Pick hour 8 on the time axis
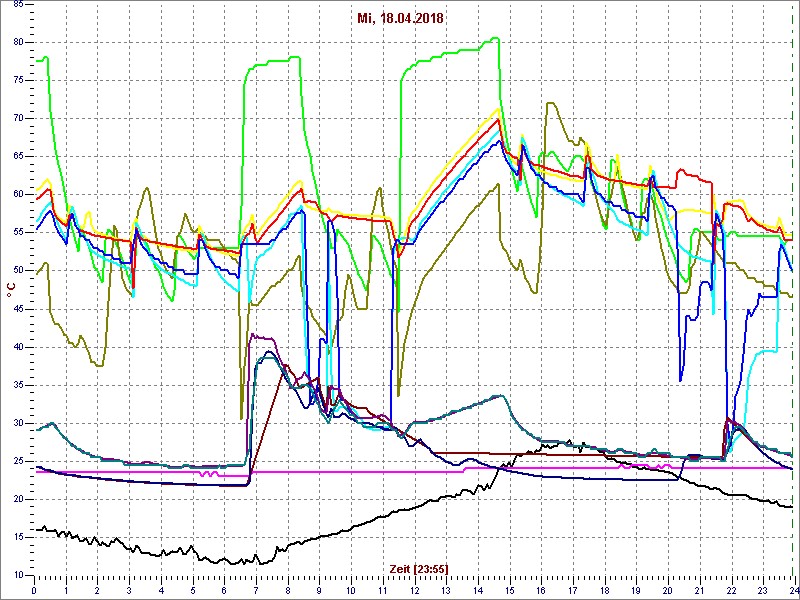800x600 pixels. point(288,591)
